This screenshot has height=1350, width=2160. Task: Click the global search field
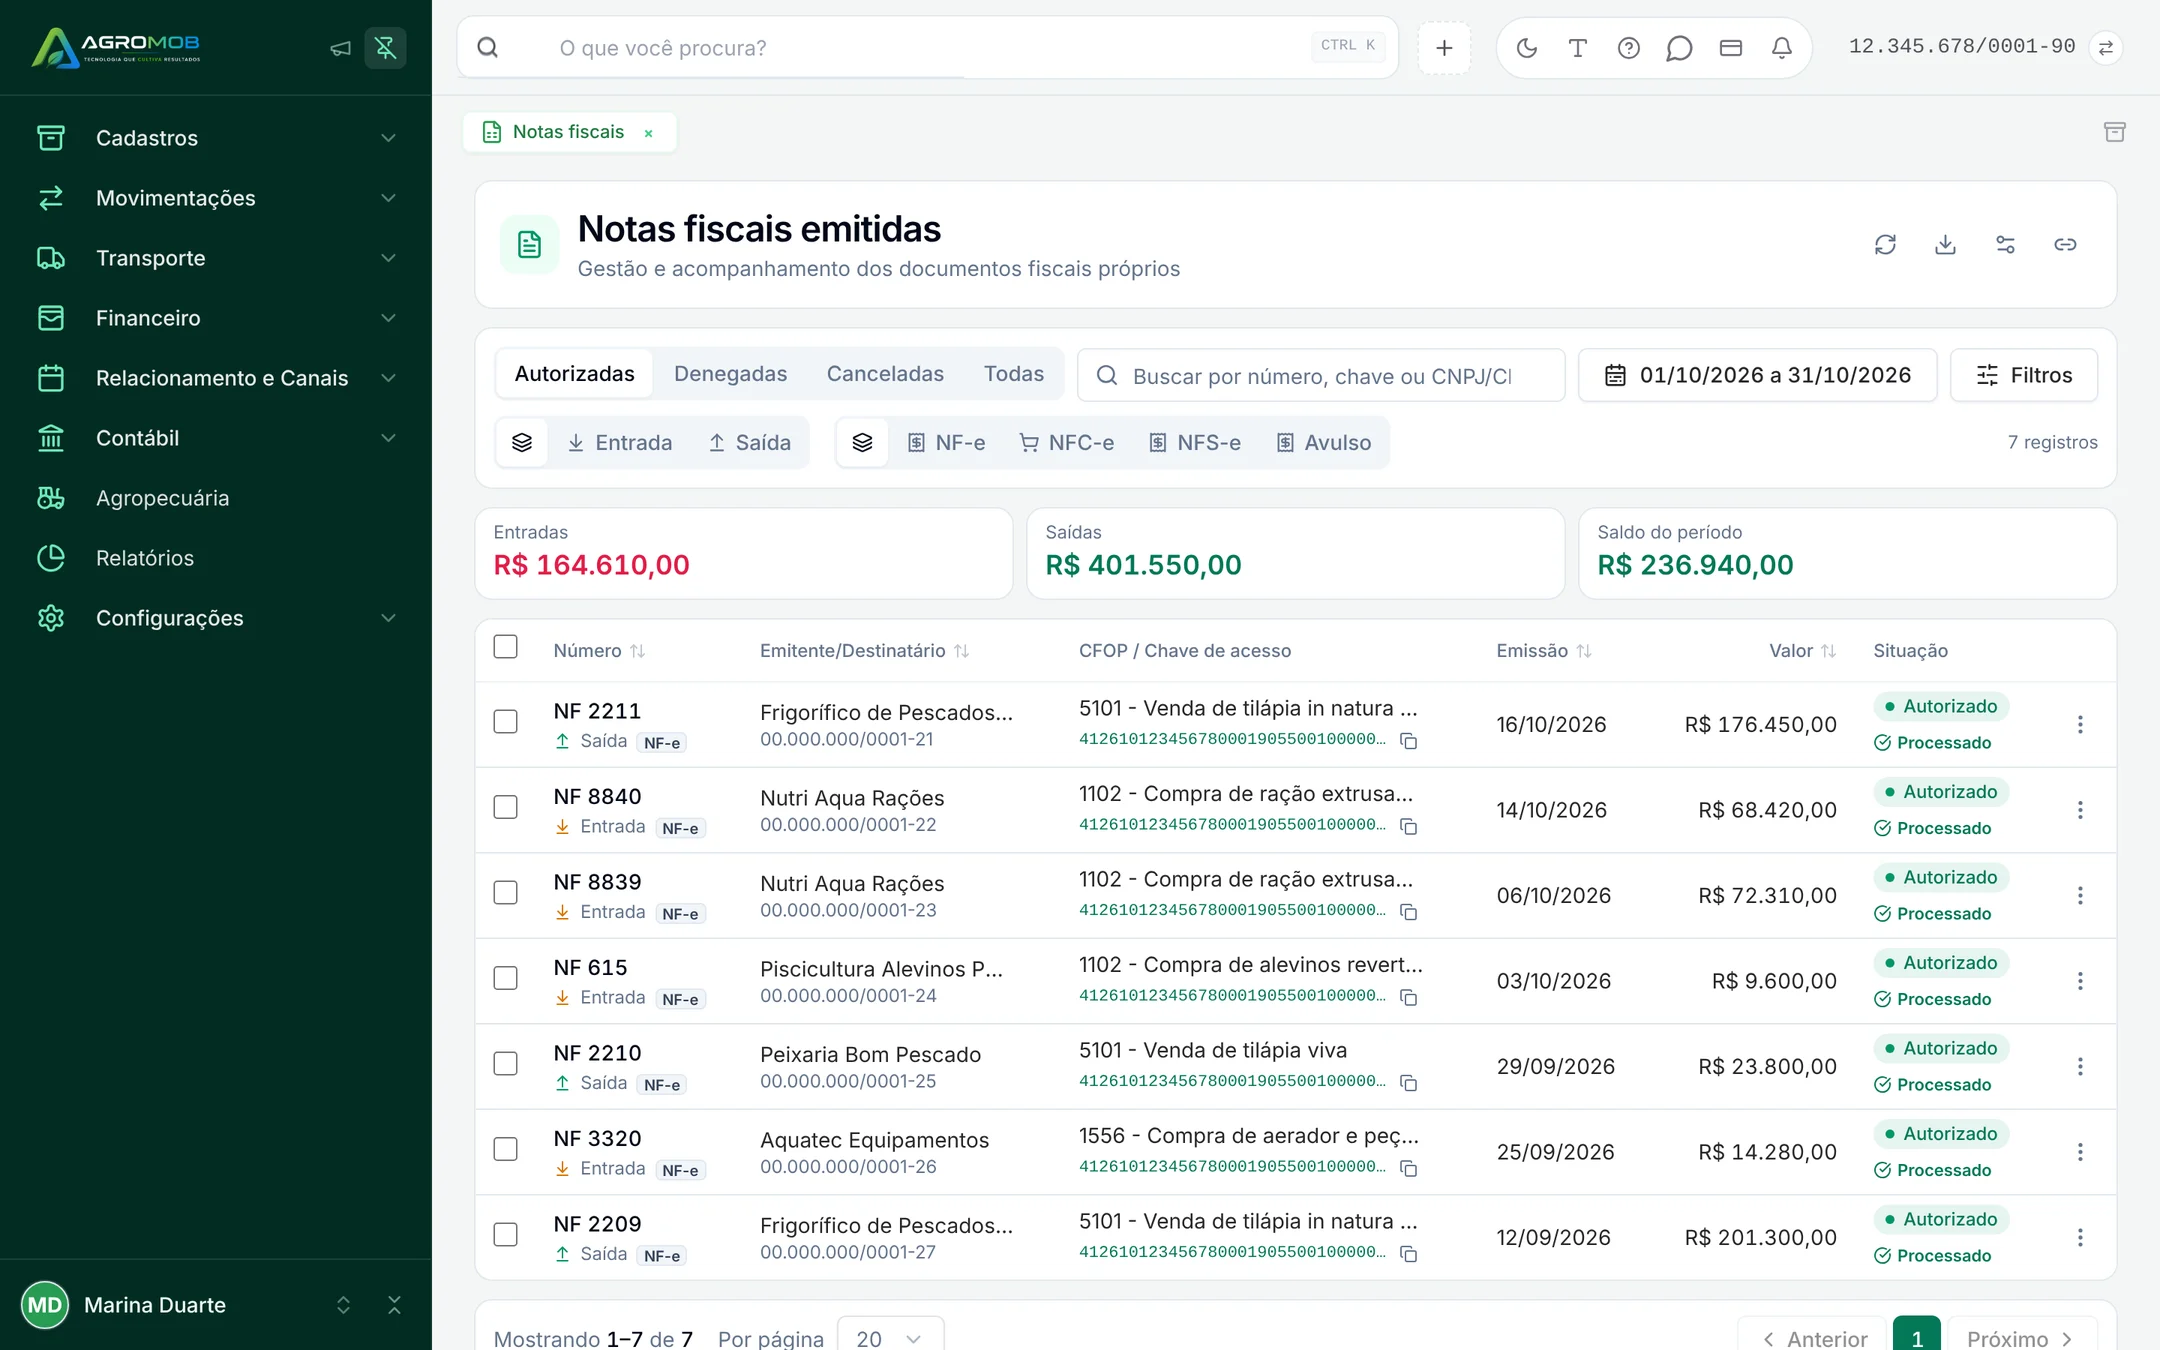(928, 48)
